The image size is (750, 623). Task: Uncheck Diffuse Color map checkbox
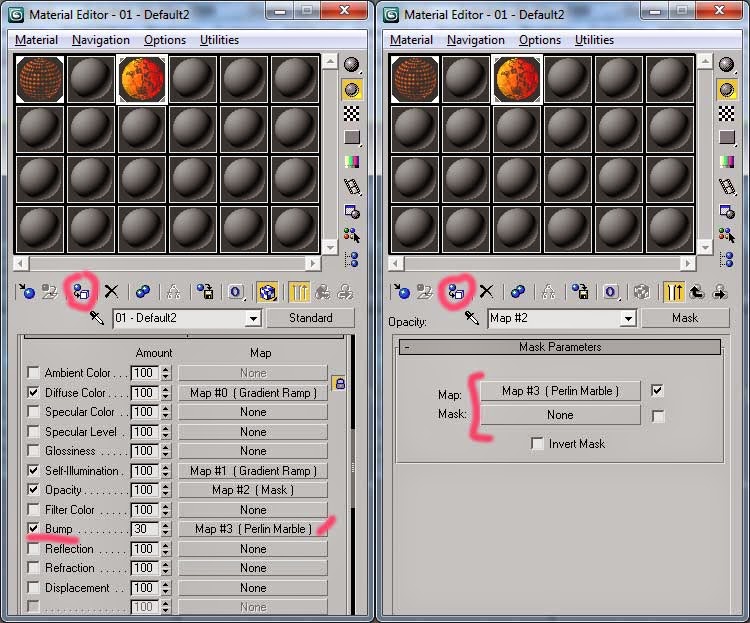coord(33,392)
